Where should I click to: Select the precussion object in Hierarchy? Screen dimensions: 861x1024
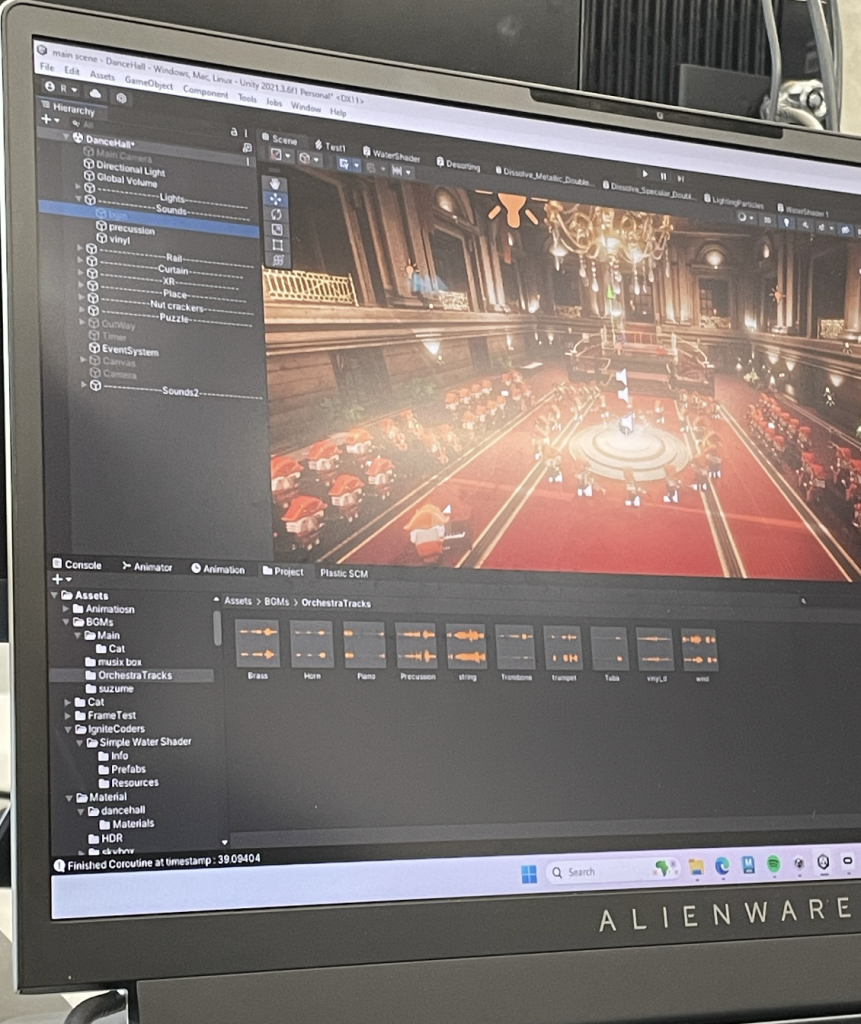tap(125, 228)
